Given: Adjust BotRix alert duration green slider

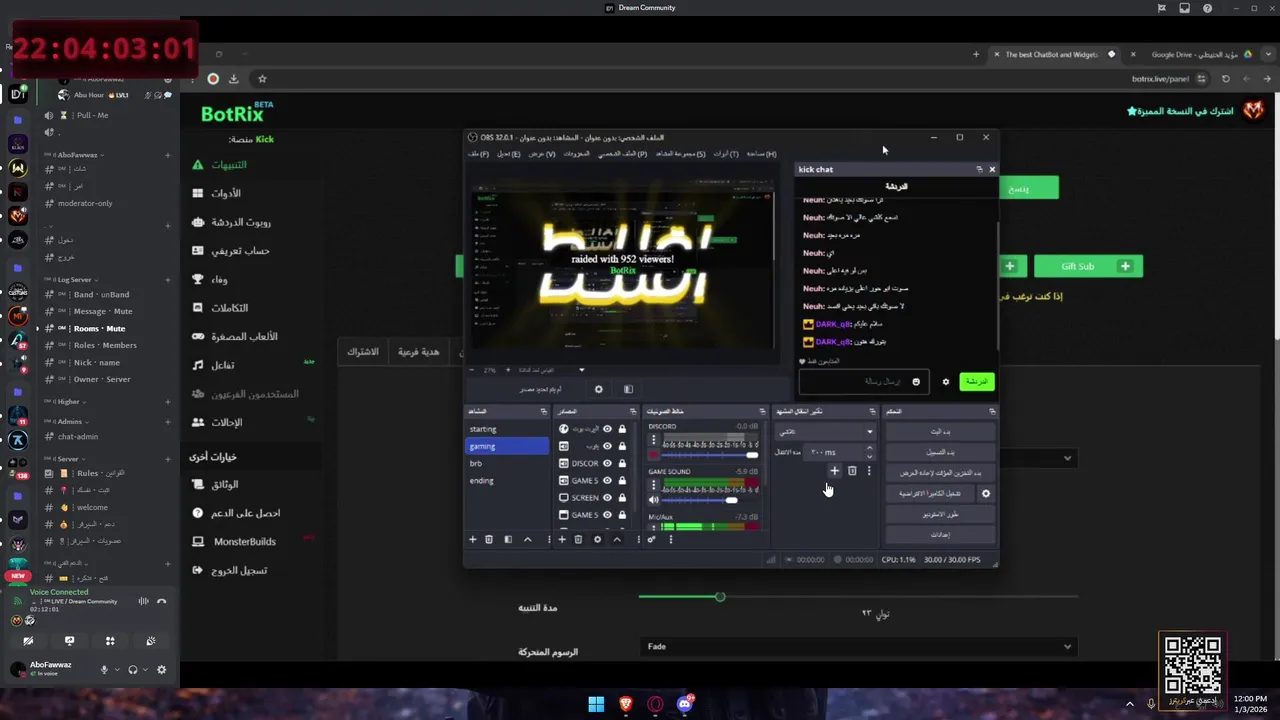Looking at the screenshot, I should click(719, 597).
